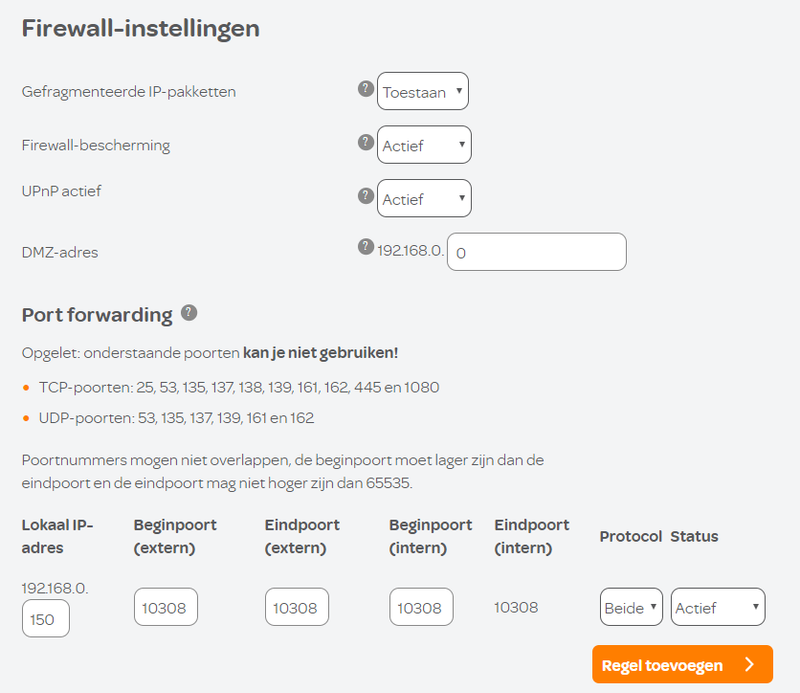Click arrow icon on Regel toevoegen button

(748, 664)
